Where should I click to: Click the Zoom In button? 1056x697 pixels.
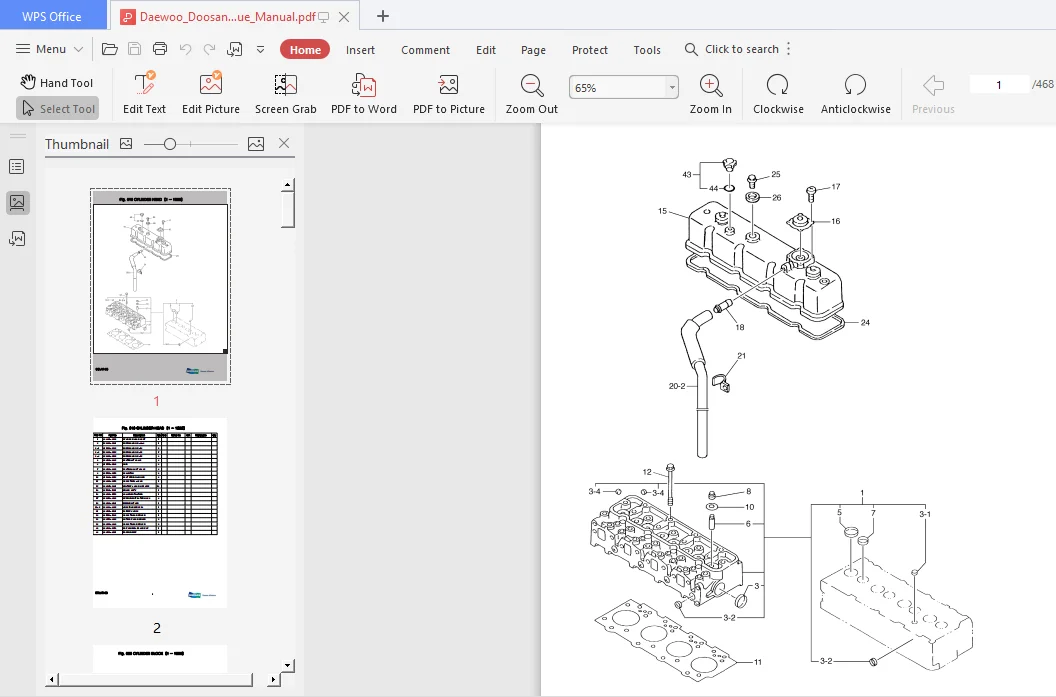pos(711,94)
